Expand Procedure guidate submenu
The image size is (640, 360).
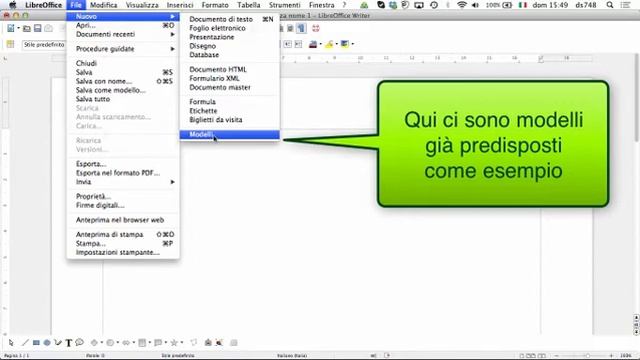pos(123,49)
